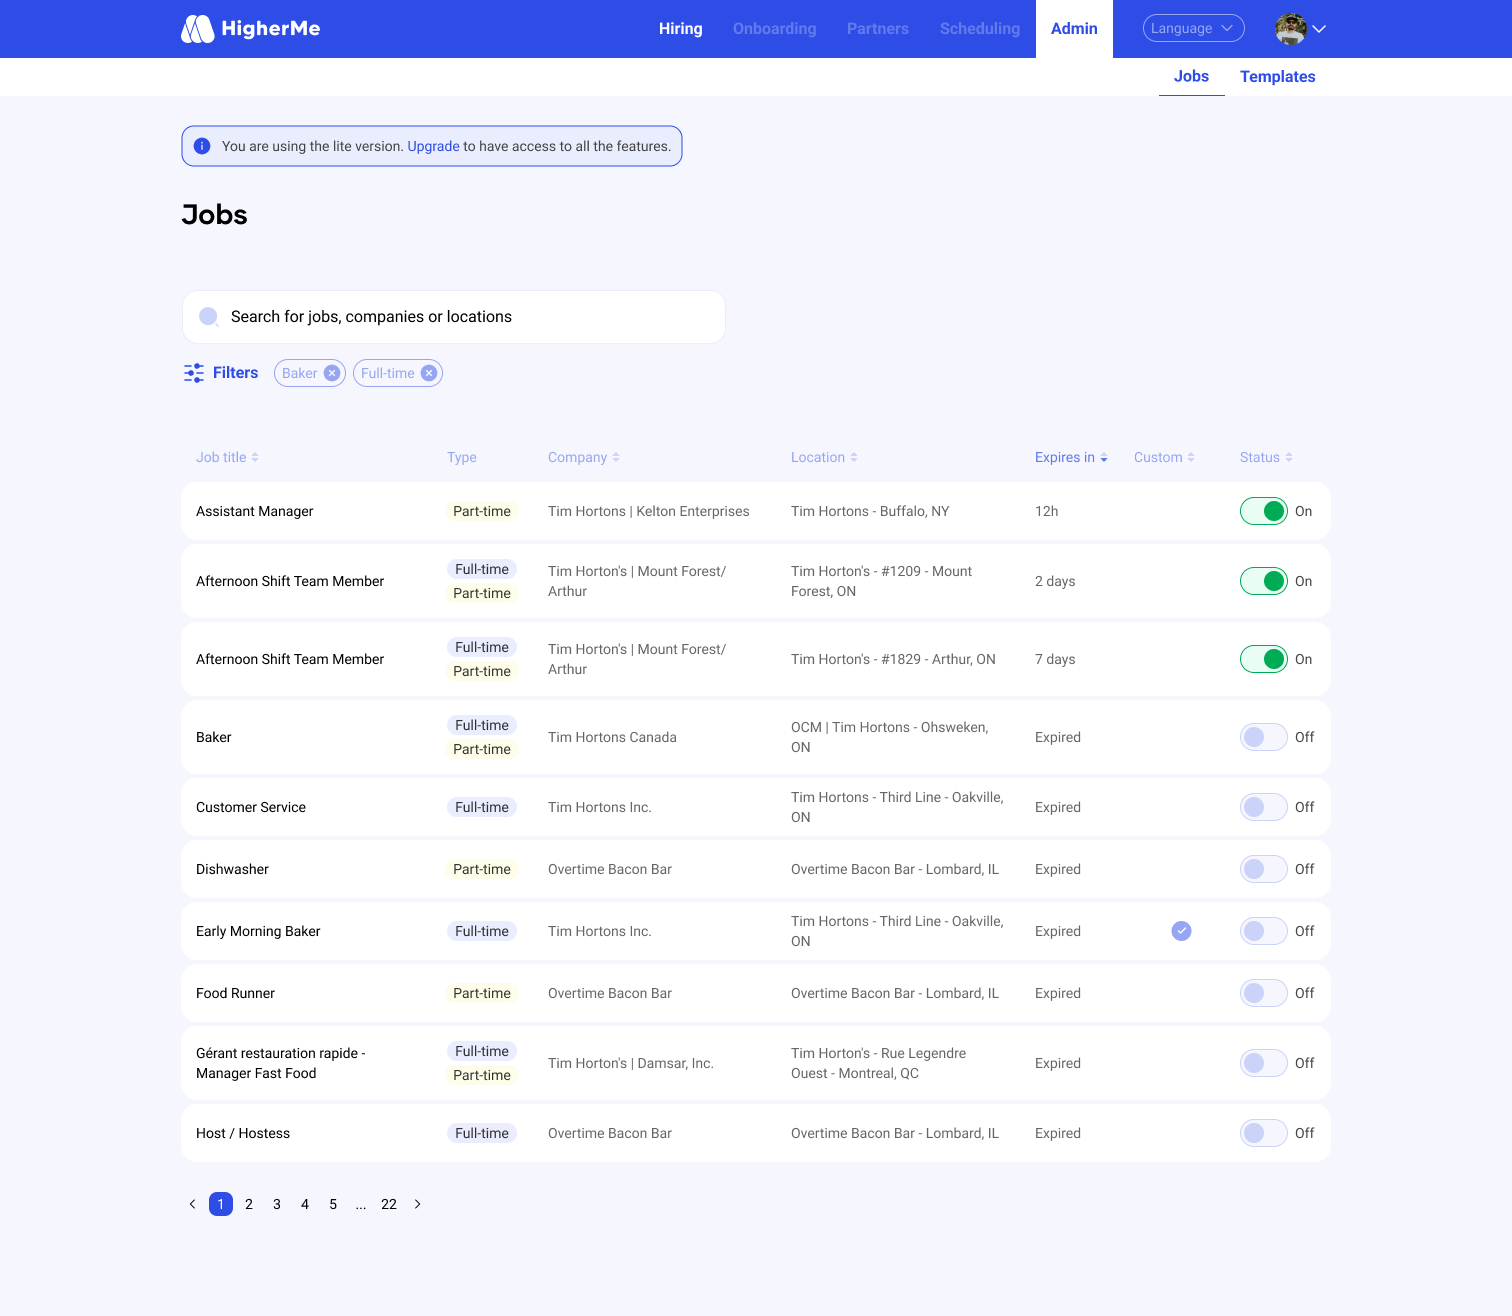1512x1316 pixels.
Task: Open the Hiring section
Action: [x=681, y=29]
